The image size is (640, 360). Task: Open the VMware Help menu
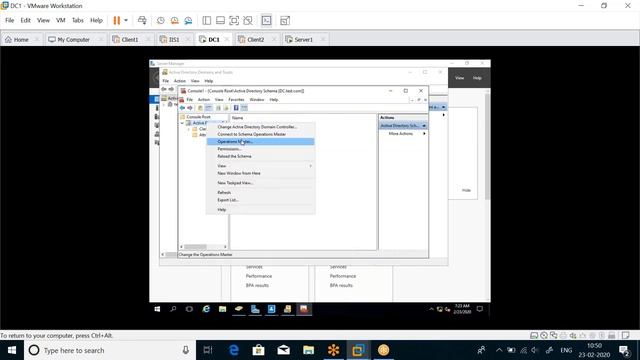coord(96,20)
